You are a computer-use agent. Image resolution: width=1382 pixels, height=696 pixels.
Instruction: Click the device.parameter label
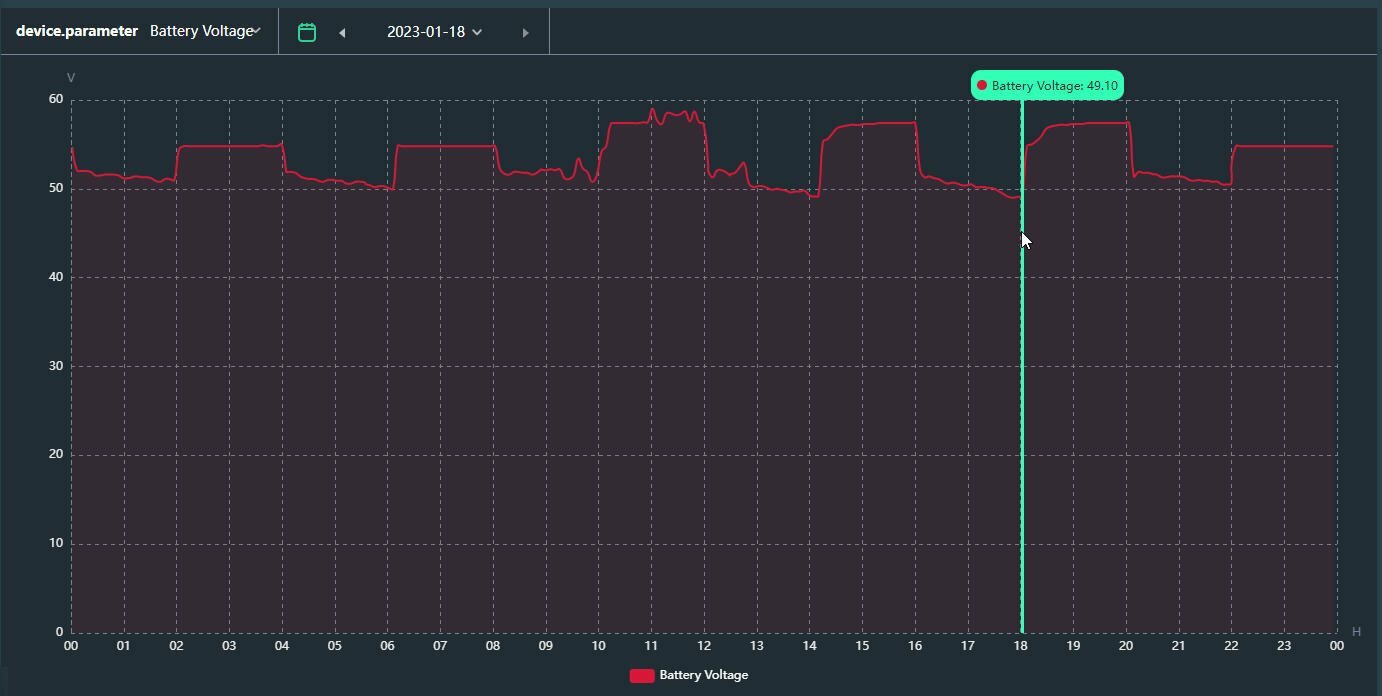tap(77, 31)
